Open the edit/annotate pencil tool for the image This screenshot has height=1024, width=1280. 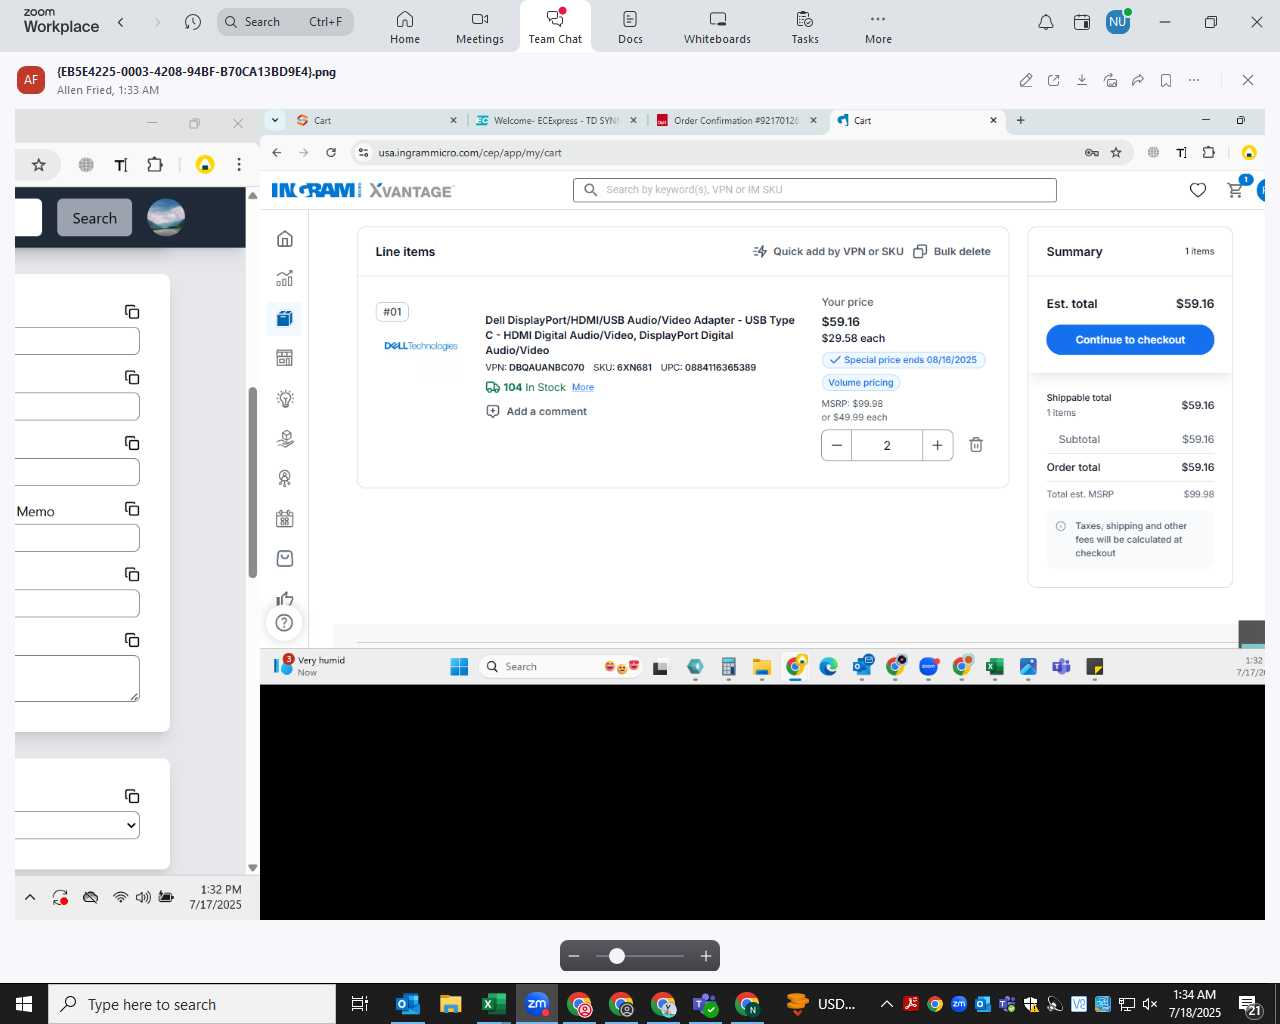1025,80
